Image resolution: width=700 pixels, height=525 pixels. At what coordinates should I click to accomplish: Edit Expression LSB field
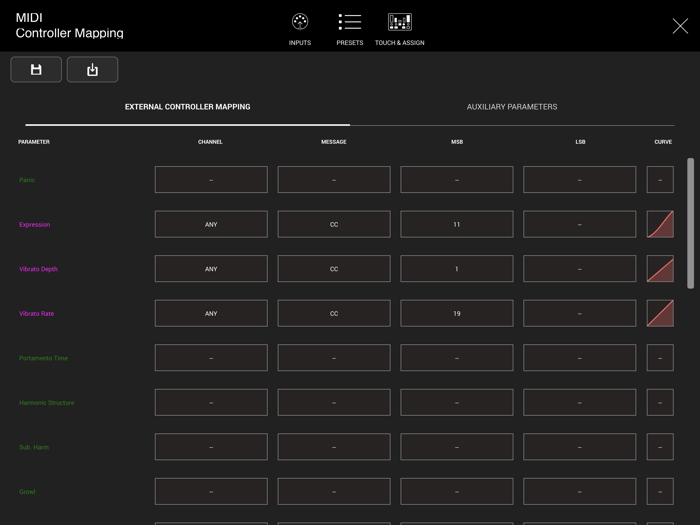point(579,224)
